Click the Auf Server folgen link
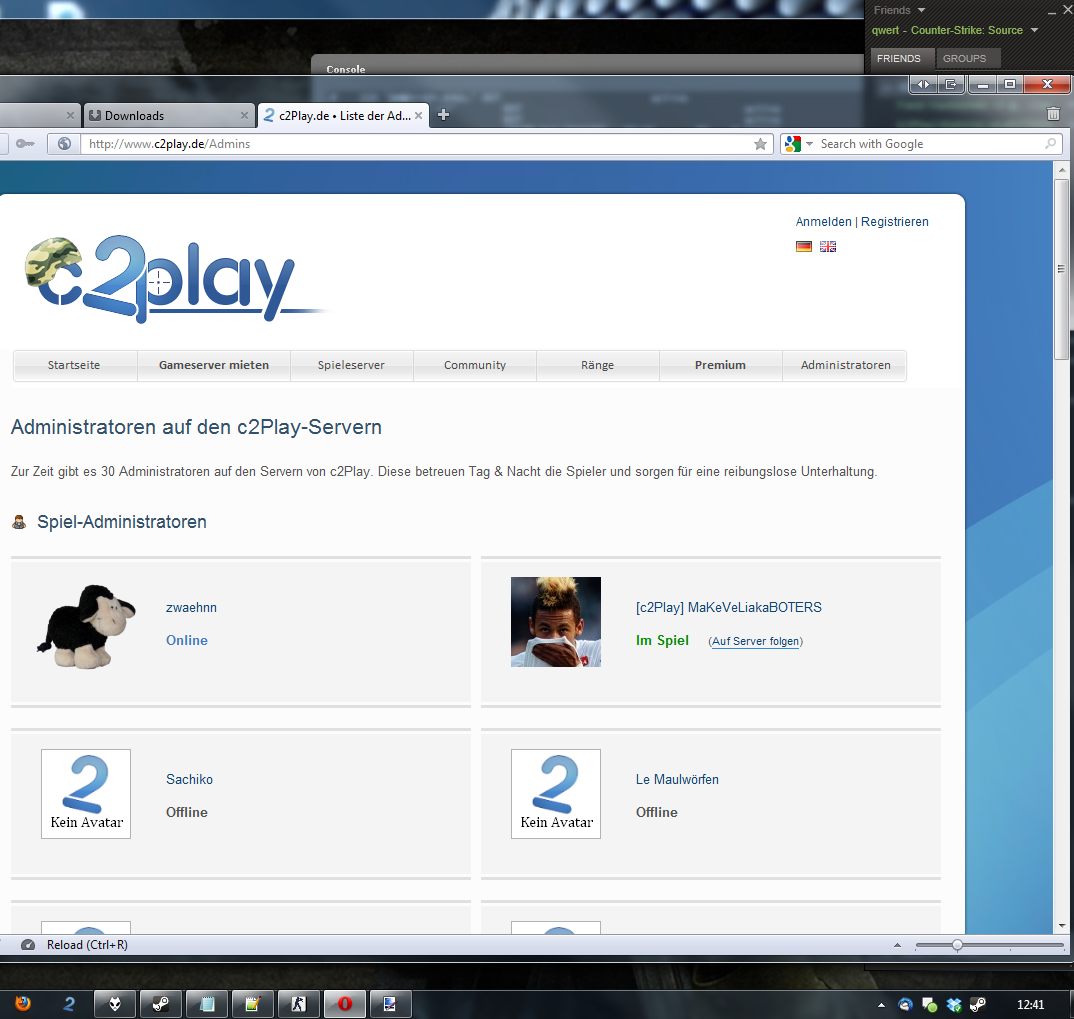This screenshot has width=1074, height=1019. (755, 641)
